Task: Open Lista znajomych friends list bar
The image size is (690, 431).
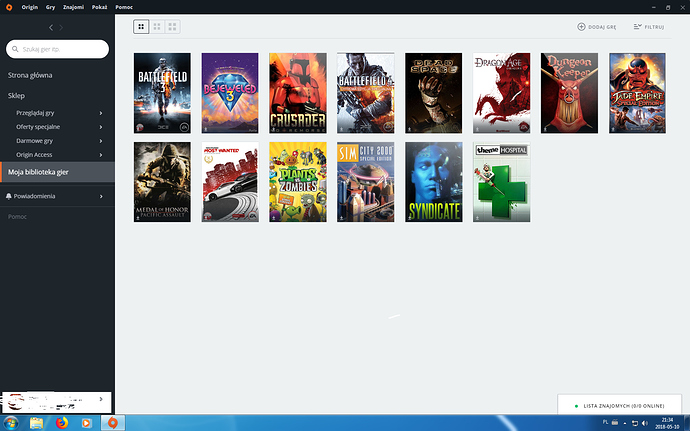Action: pos(620,405)
